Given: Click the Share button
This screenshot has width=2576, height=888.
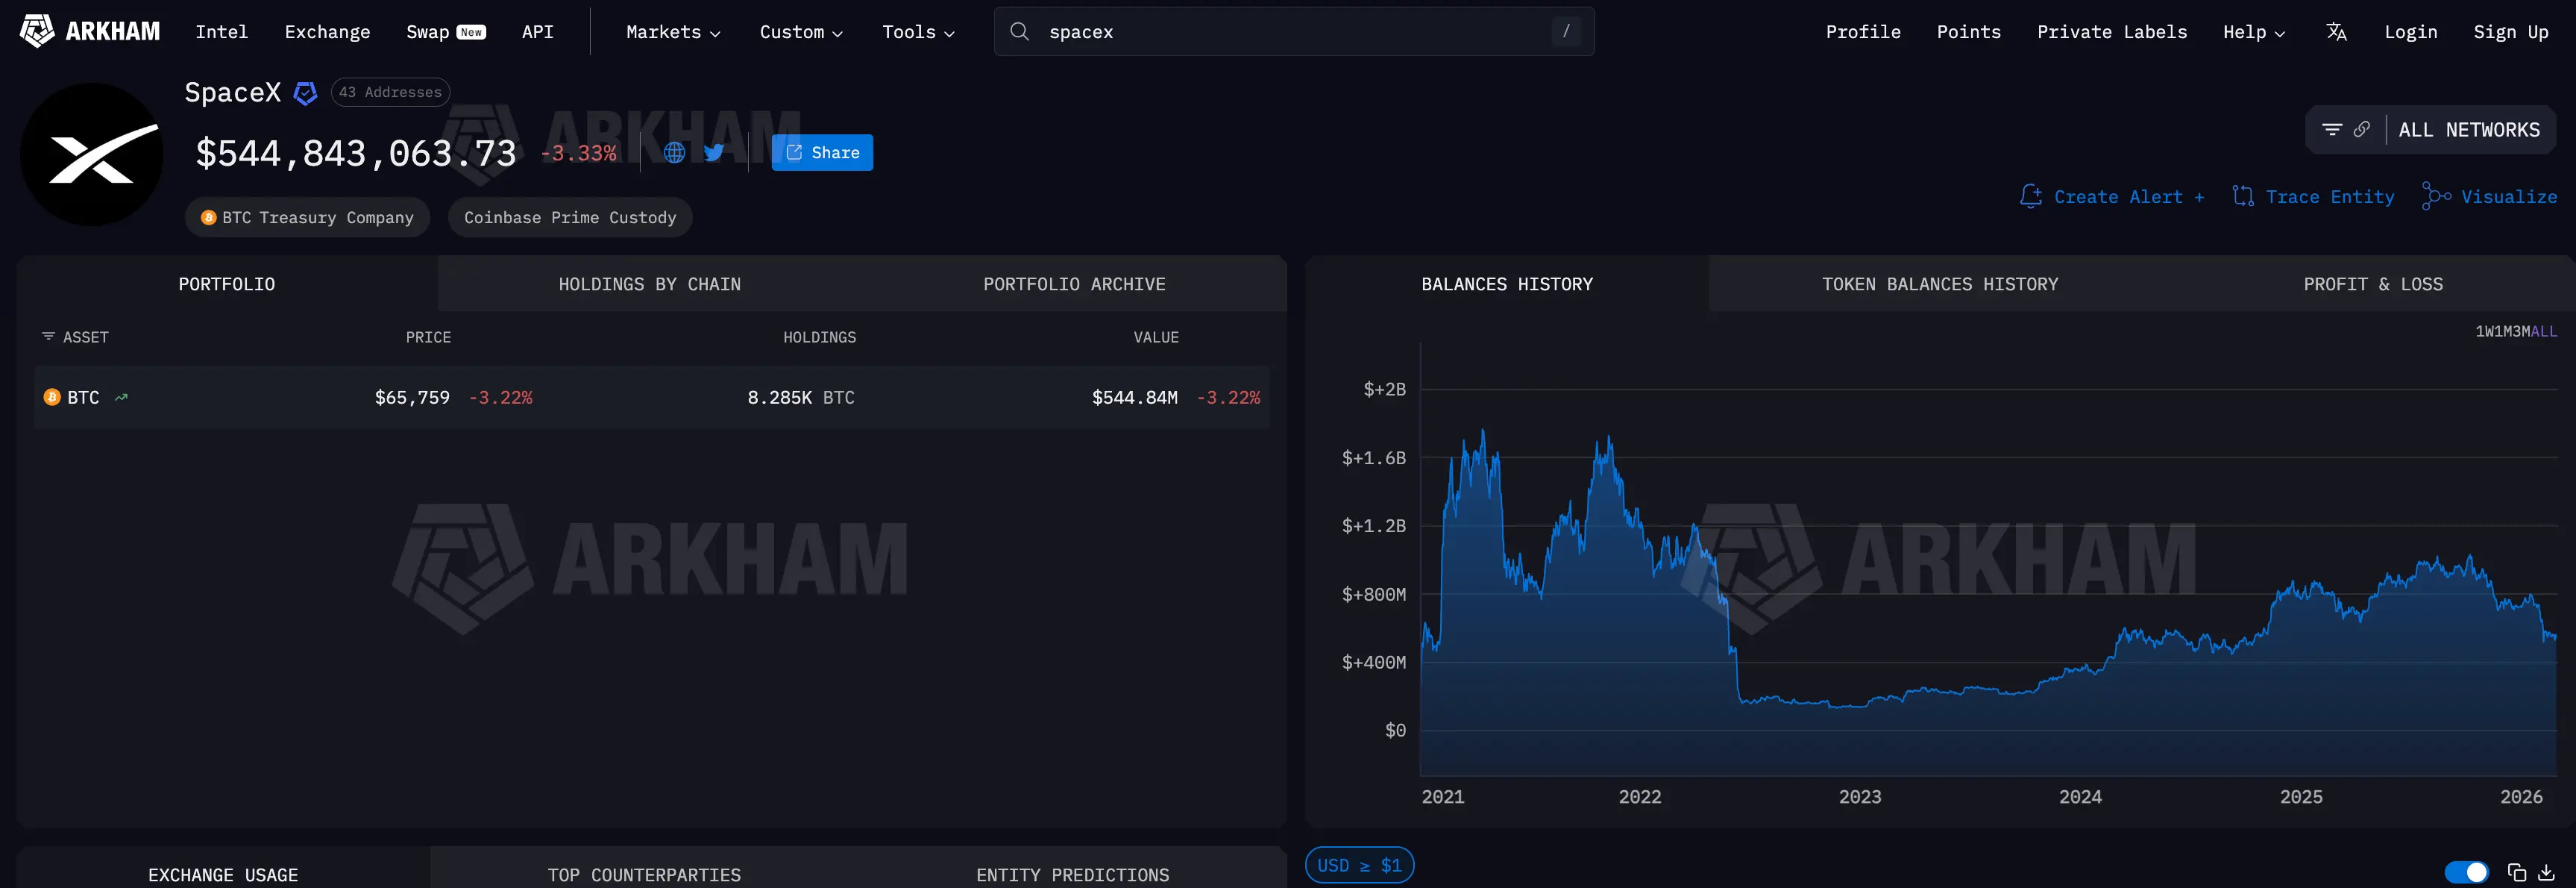Looking at the screenshot, I should (x=822, y=152).
